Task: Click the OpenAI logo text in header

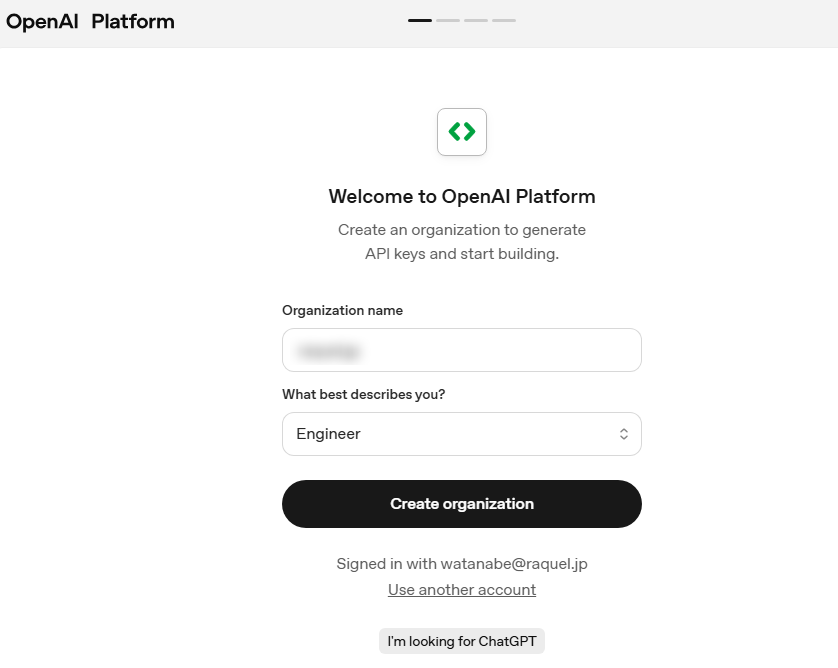Action: pos(42,21)
